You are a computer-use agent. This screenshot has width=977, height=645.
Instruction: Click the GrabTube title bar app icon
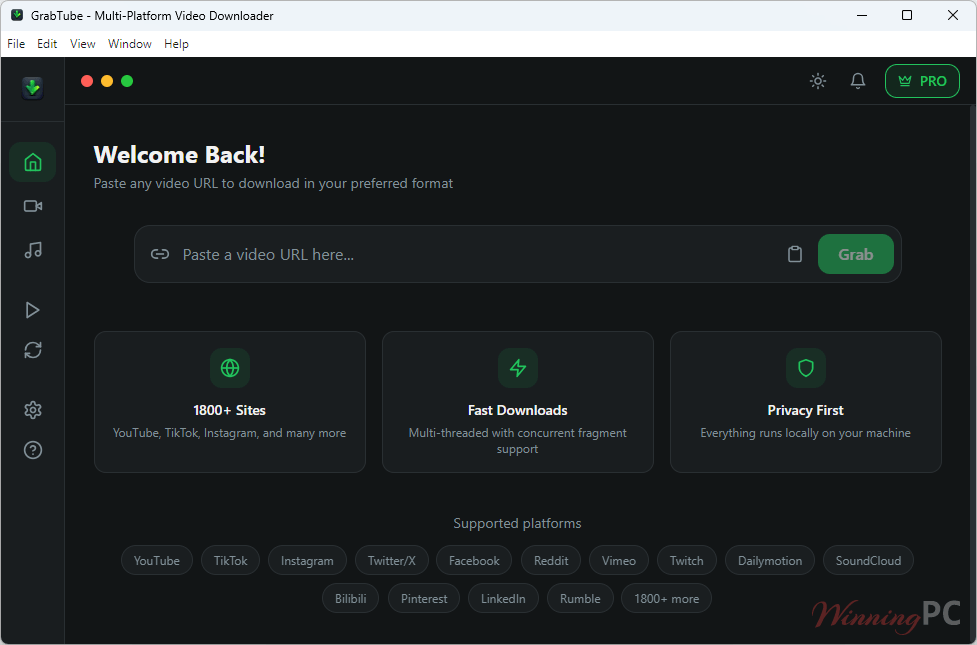[x=17, y=15]
